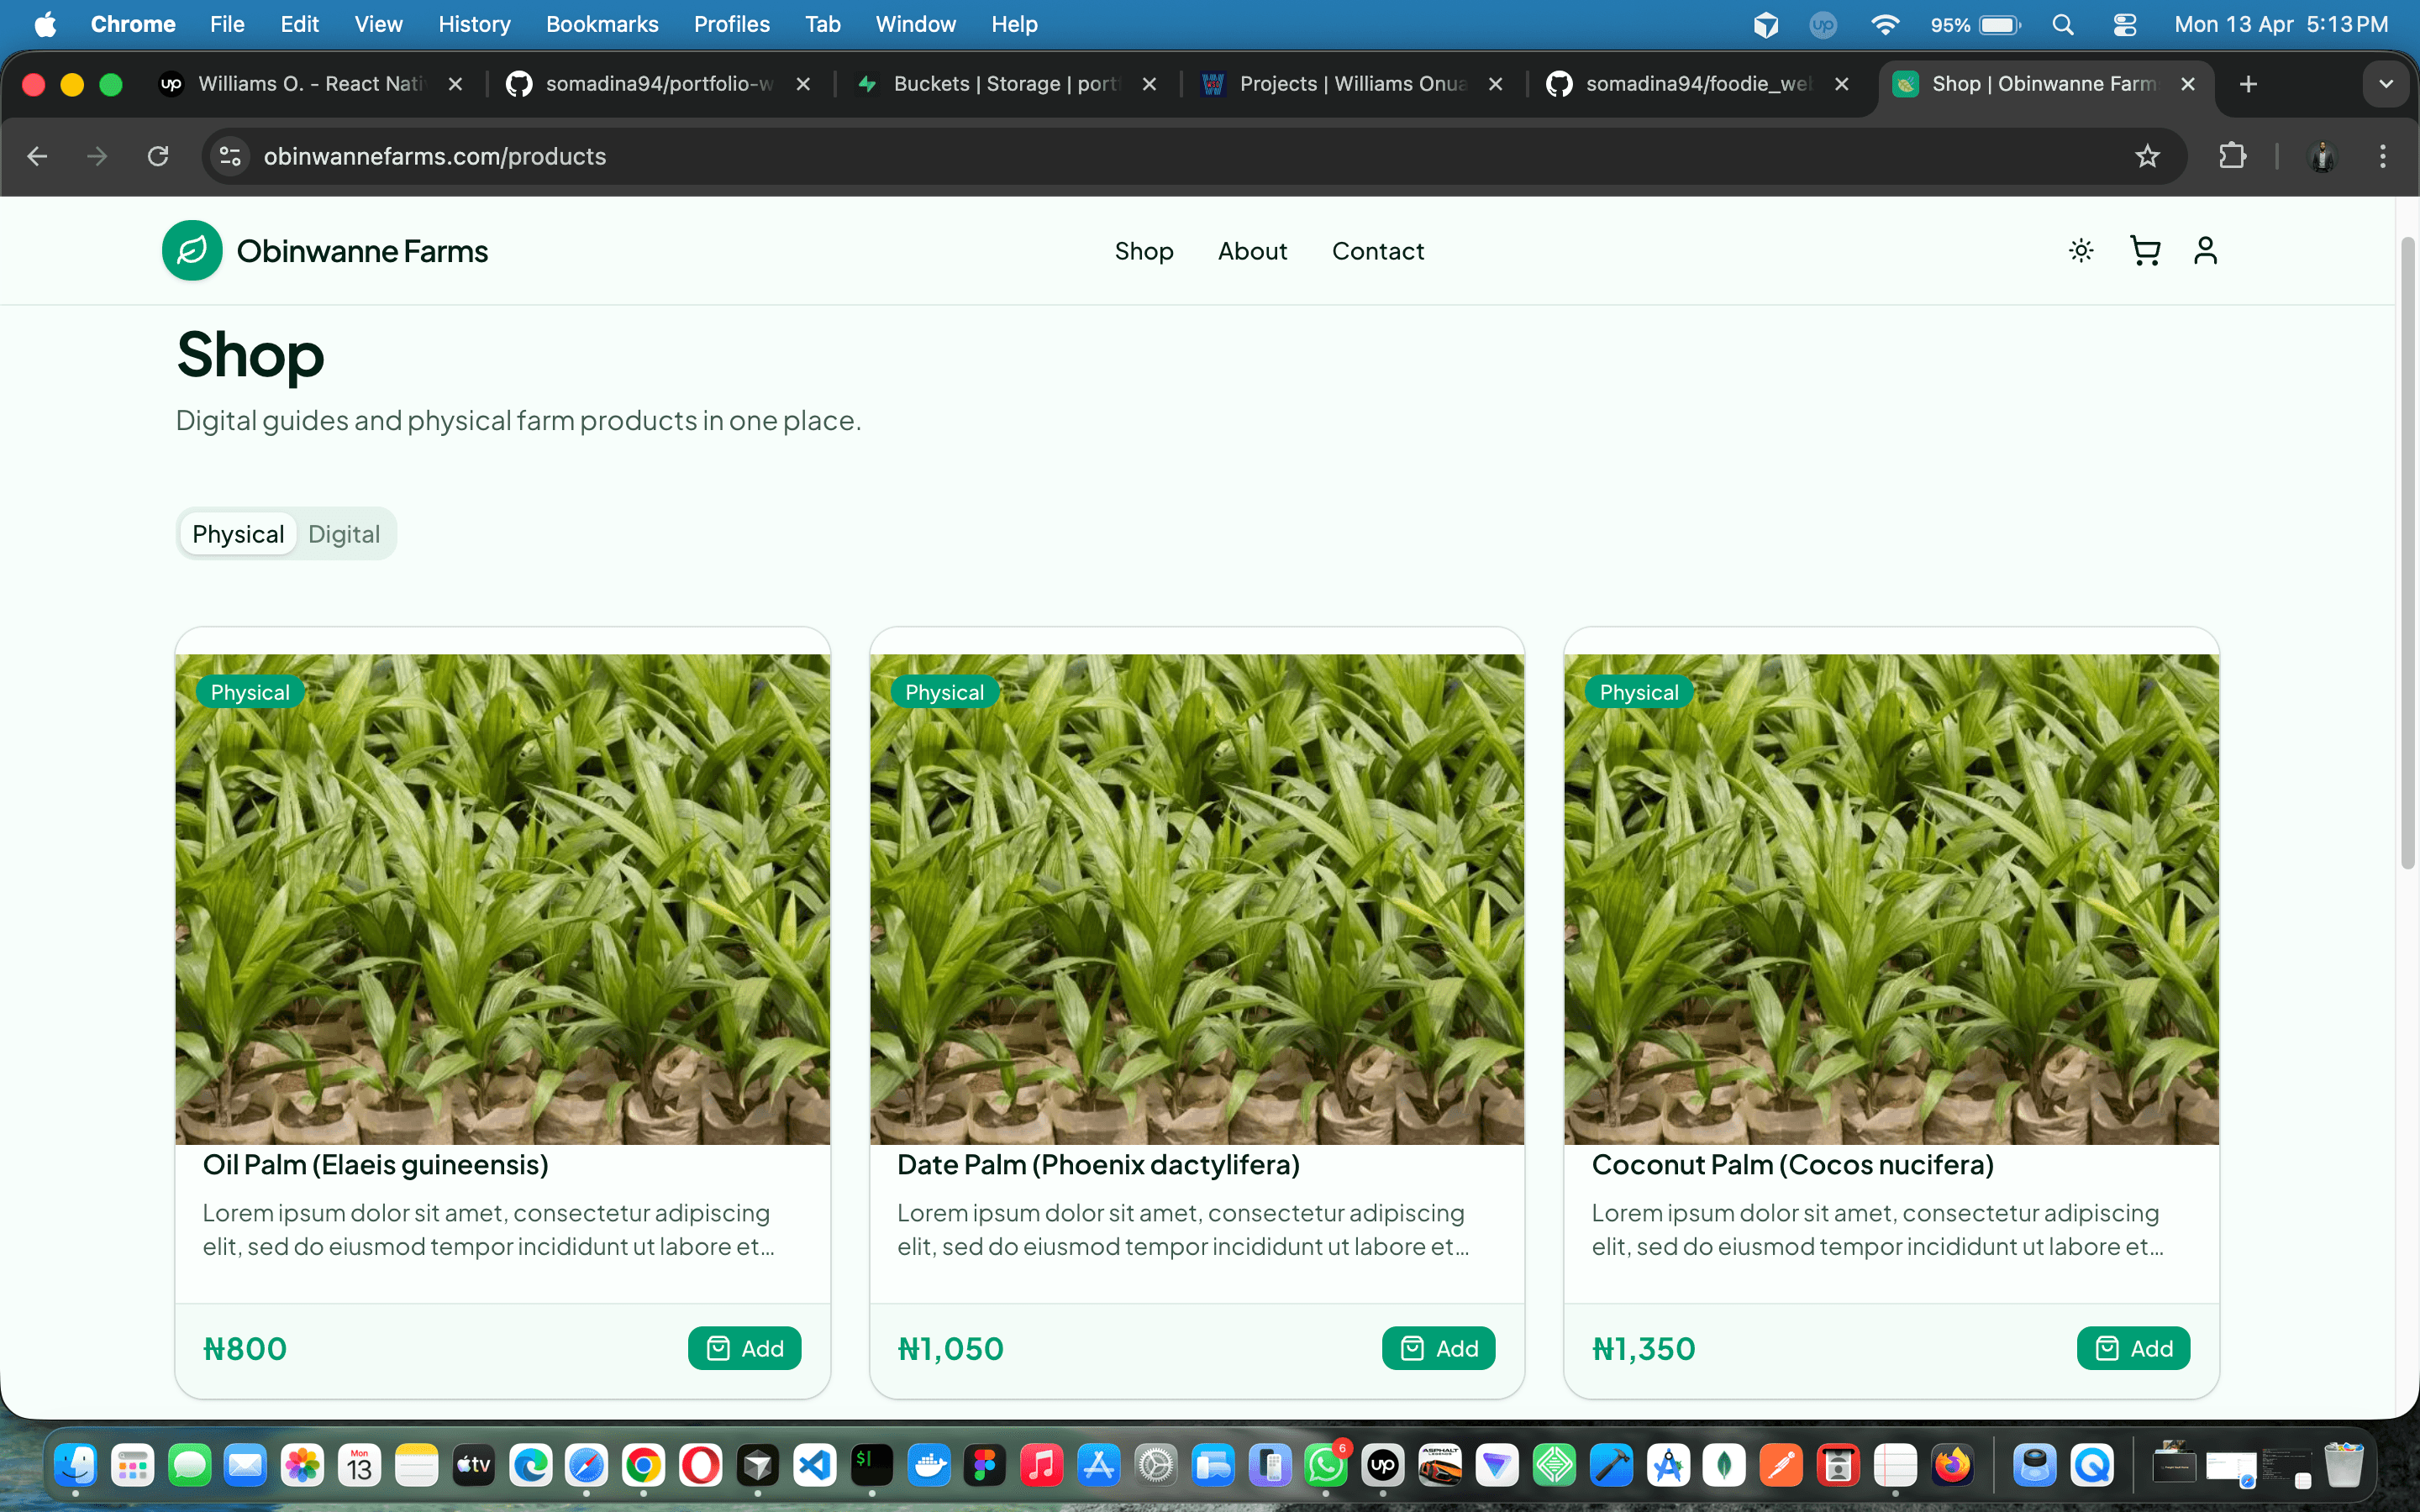Screen dimensions: 2420x1512
Task: Open the Bookmarks menu
Action: [602, 24]
